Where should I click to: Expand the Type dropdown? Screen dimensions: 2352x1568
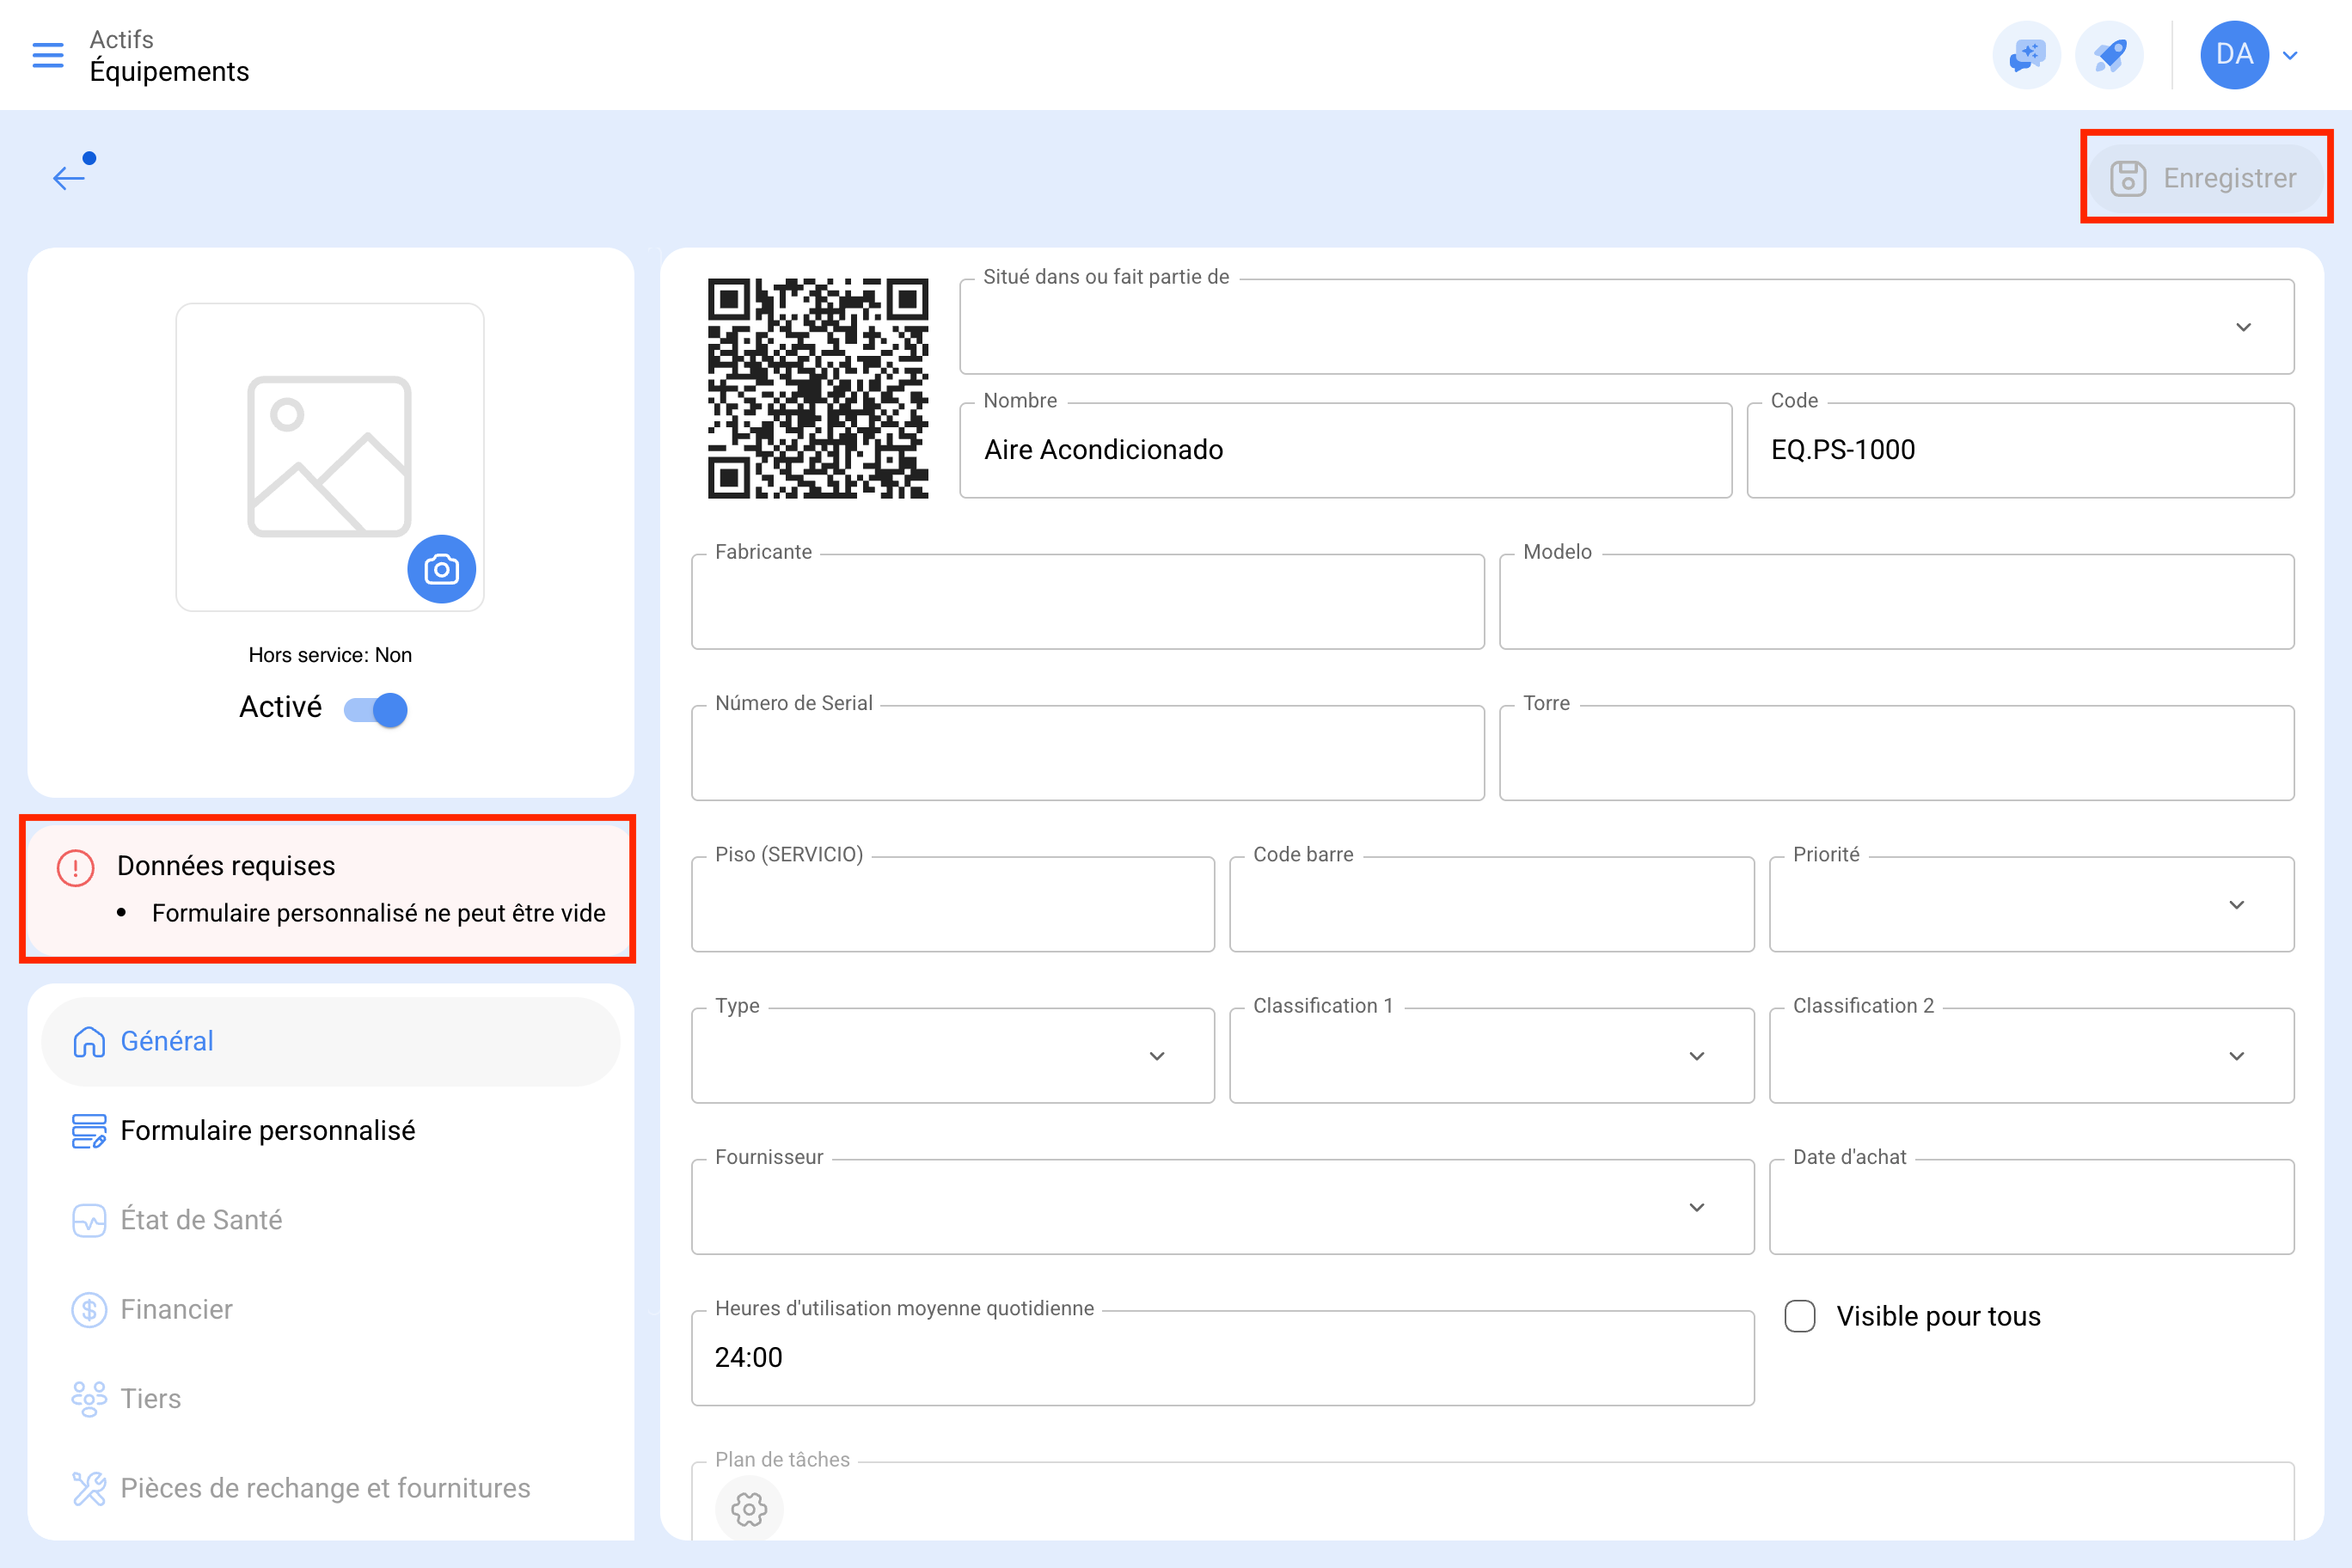point(952,1056)
